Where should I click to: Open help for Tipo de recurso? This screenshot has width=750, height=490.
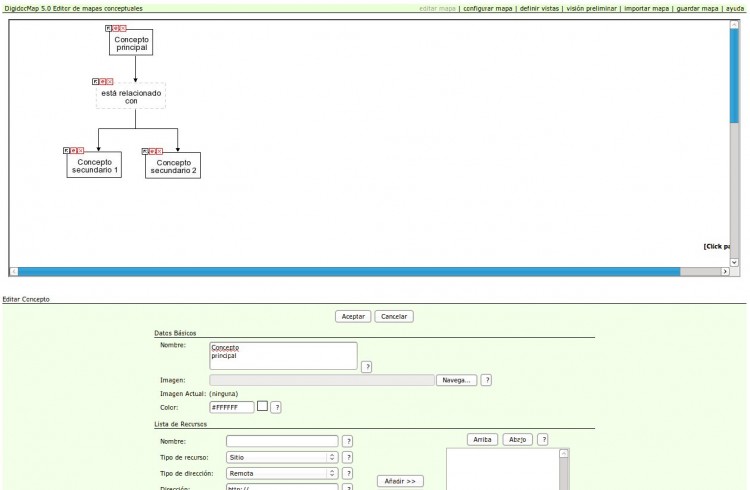coord(348,457)
